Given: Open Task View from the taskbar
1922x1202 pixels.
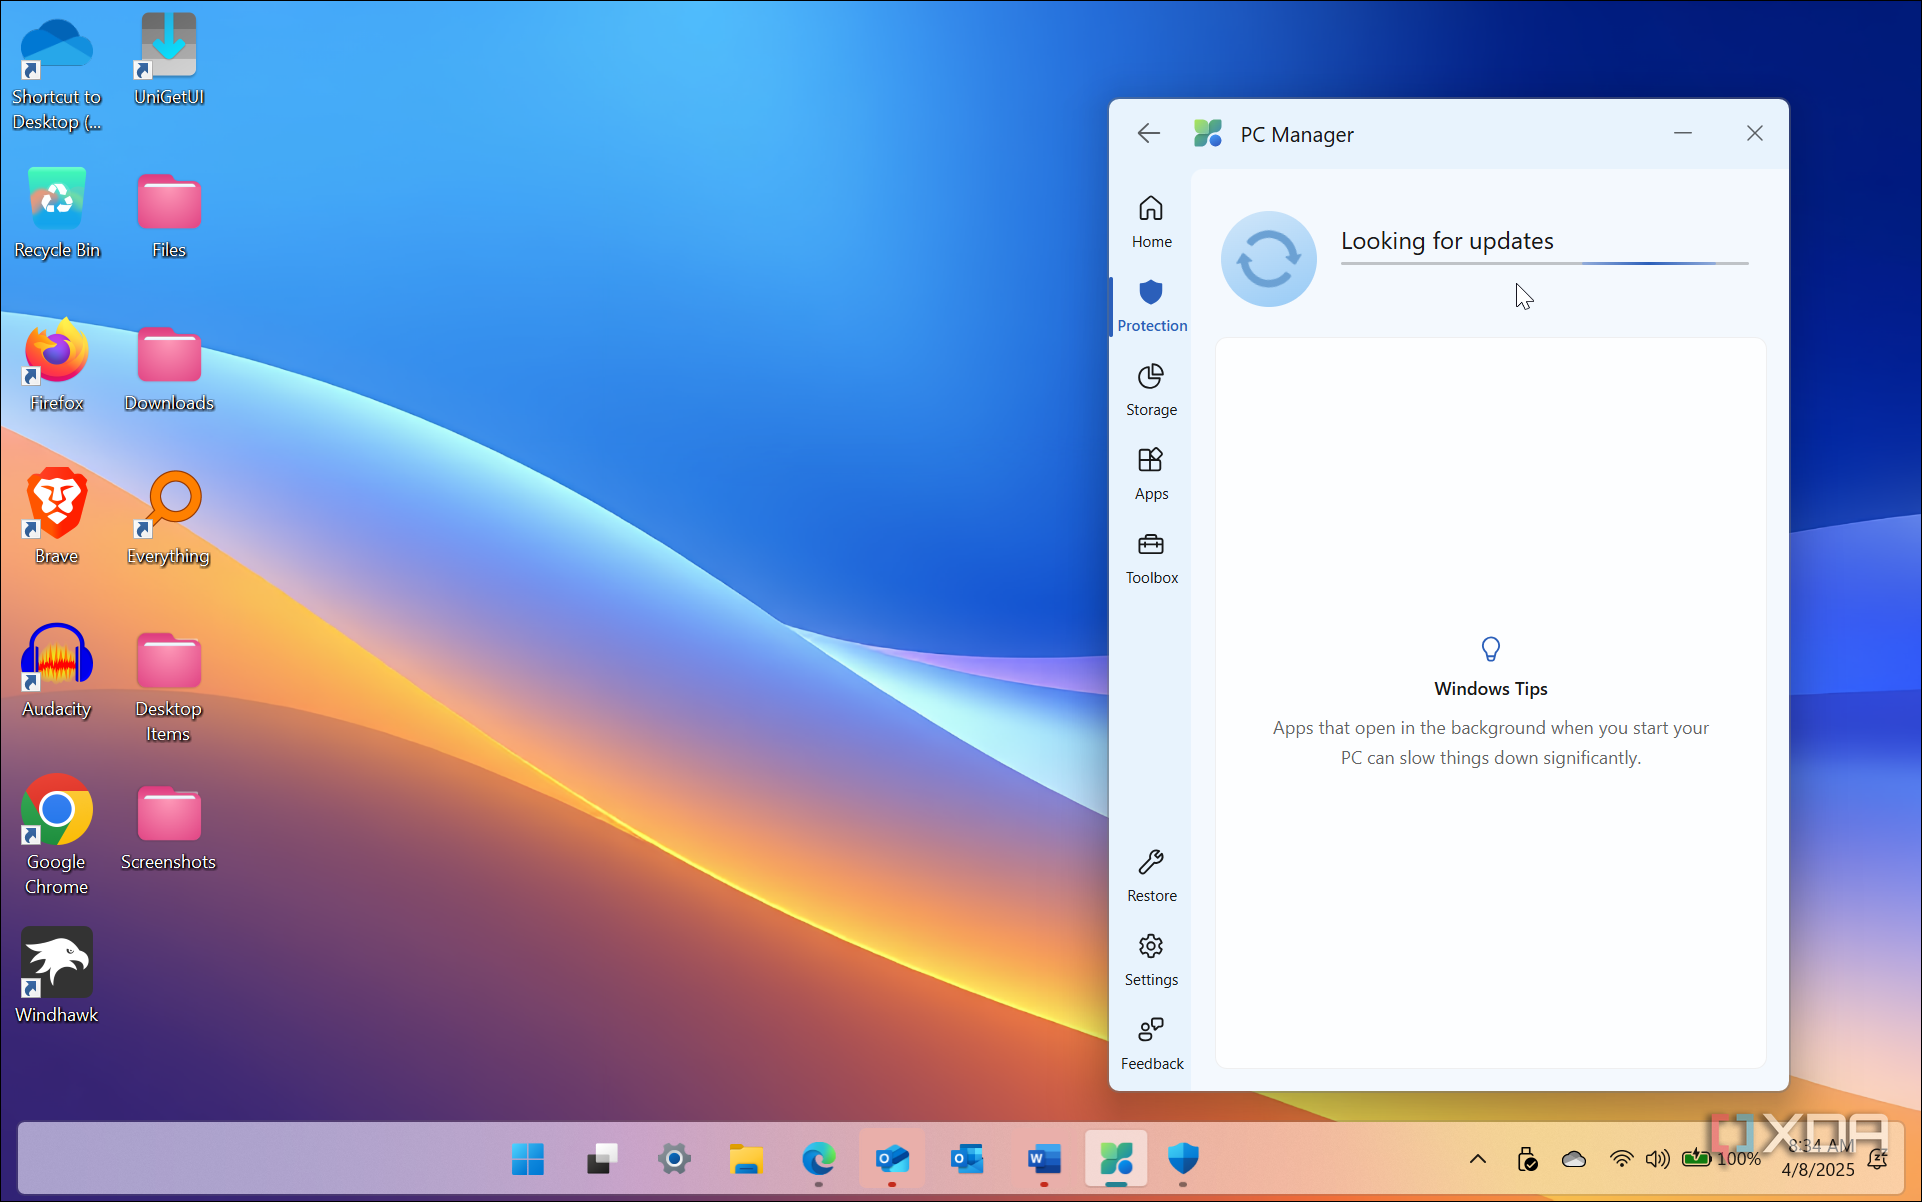Looking at the screenshot, I should [601, 1159].
